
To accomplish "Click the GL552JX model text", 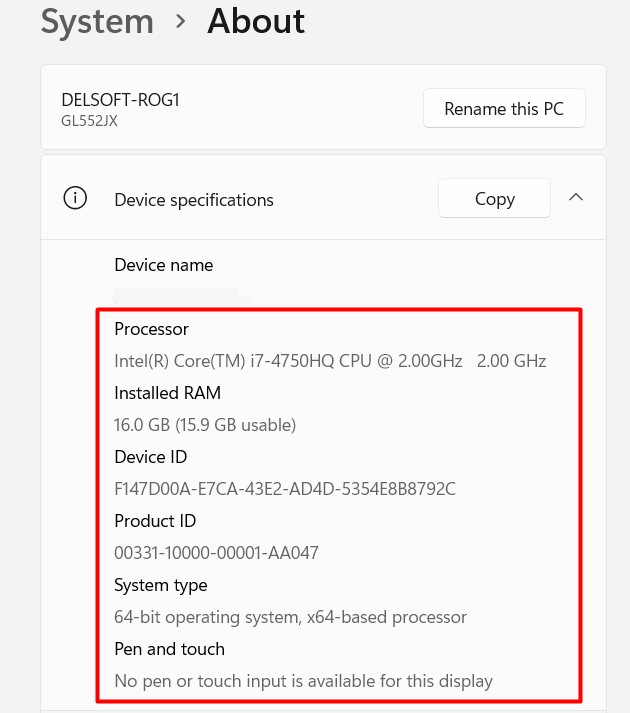I will [x=91, y=119].
